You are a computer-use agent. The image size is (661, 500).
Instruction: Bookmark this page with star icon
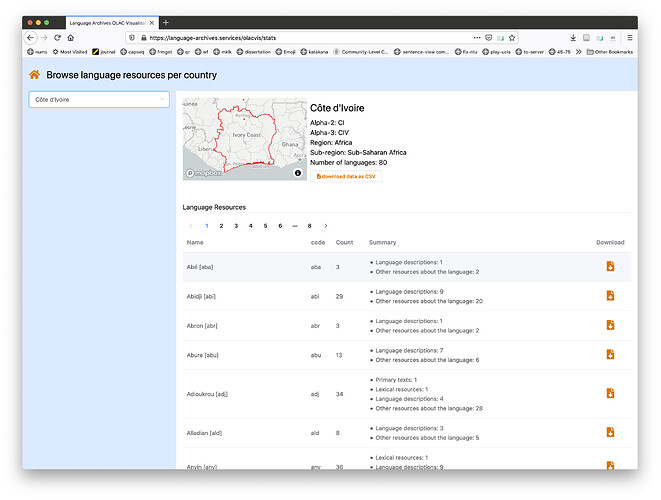point(512,38)
